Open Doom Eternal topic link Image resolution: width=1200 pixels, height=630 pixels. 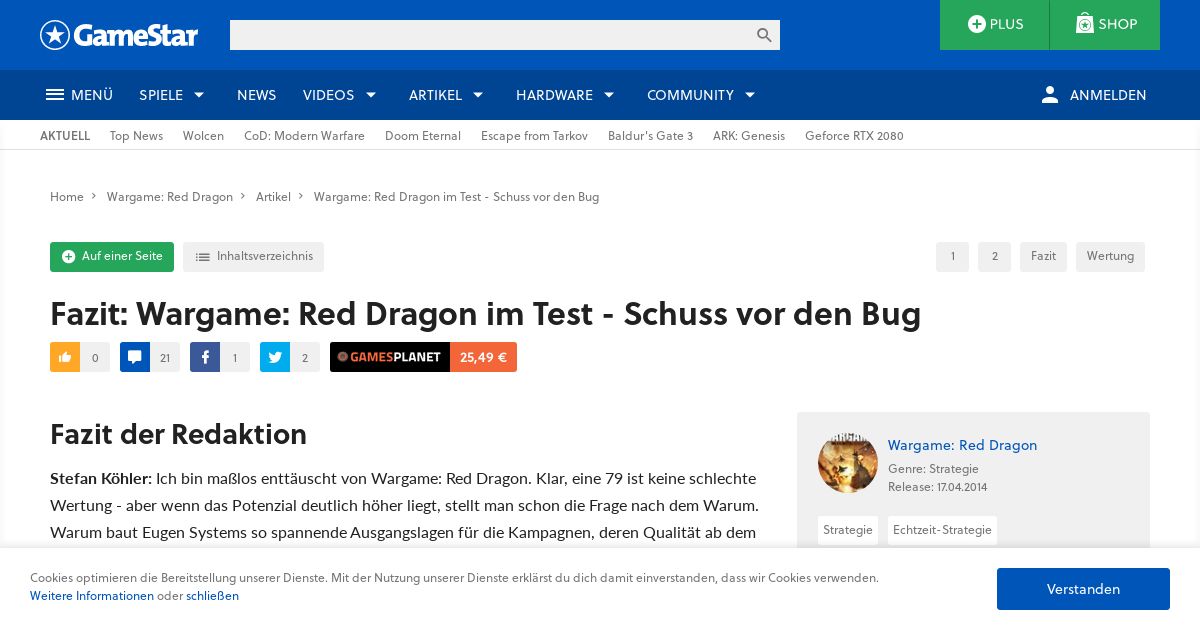coord(423,136)
